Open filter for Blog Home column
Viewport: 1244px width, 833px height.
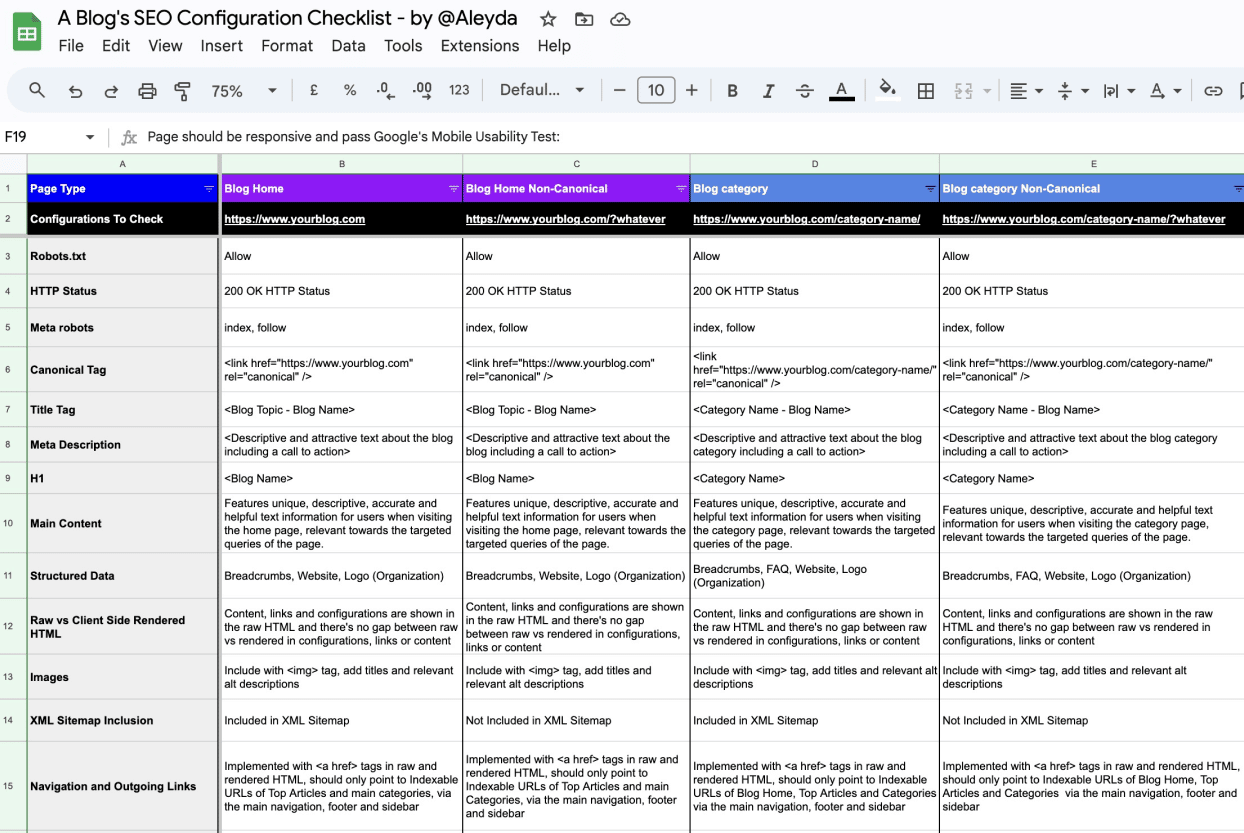[x=454, y=189]
